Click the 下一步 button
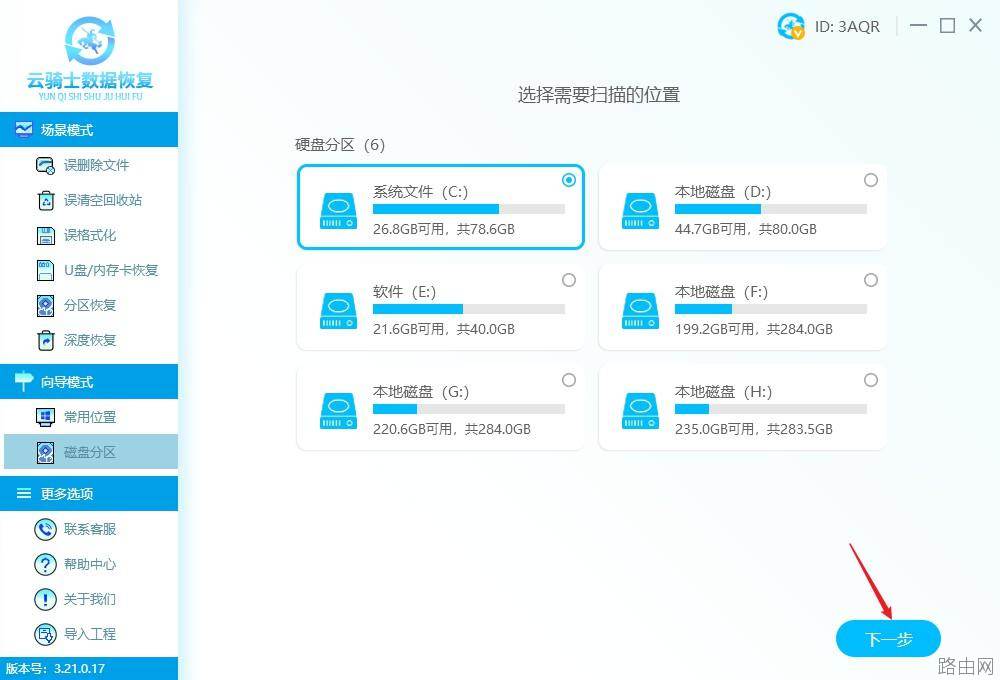This screenshot has height=680, width=1000. (x=888, y=639)
